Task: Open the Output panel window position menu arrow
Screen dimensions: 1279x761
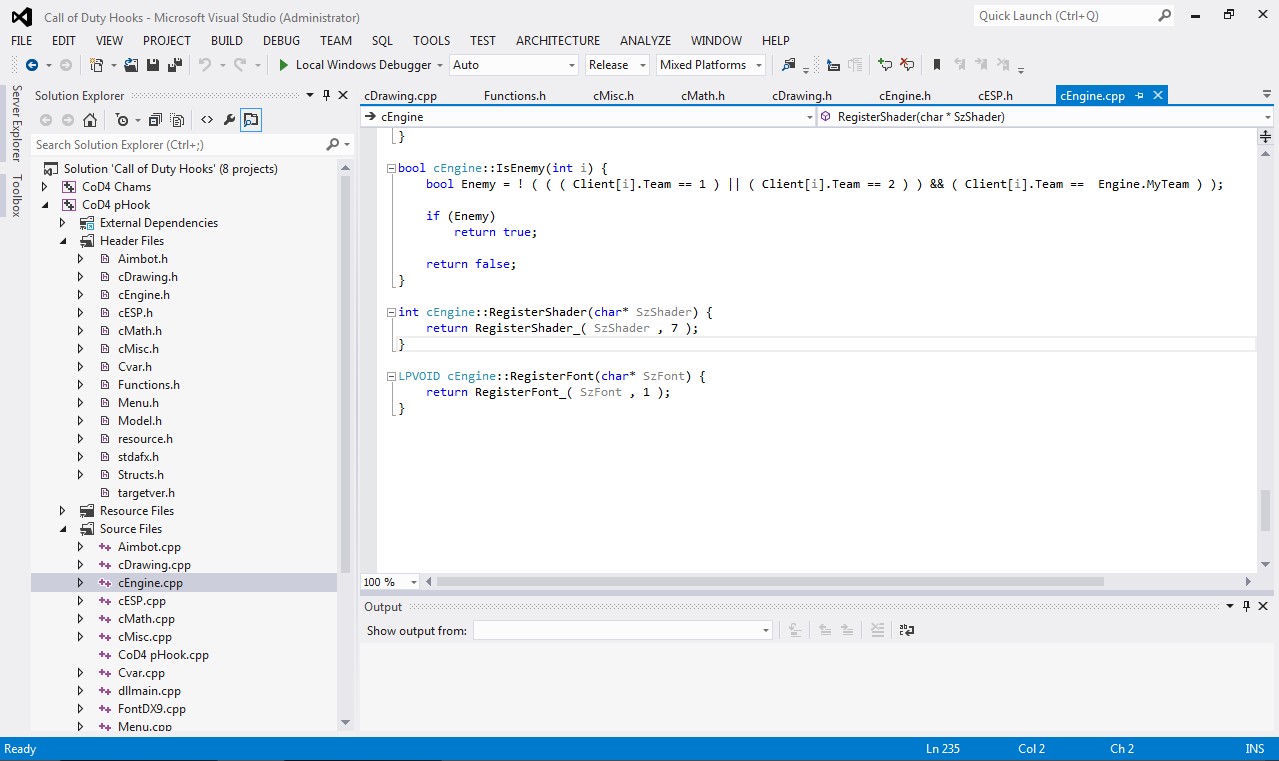Action: tap(1230, 607)
